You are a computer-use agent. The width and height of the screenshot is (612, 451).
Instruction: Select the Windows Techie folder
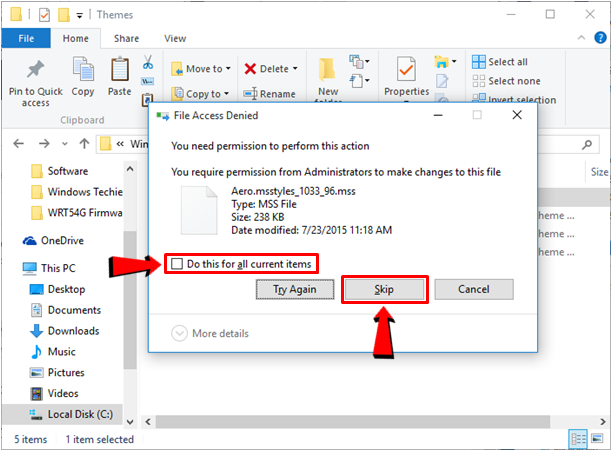click(x=76, y=192)
